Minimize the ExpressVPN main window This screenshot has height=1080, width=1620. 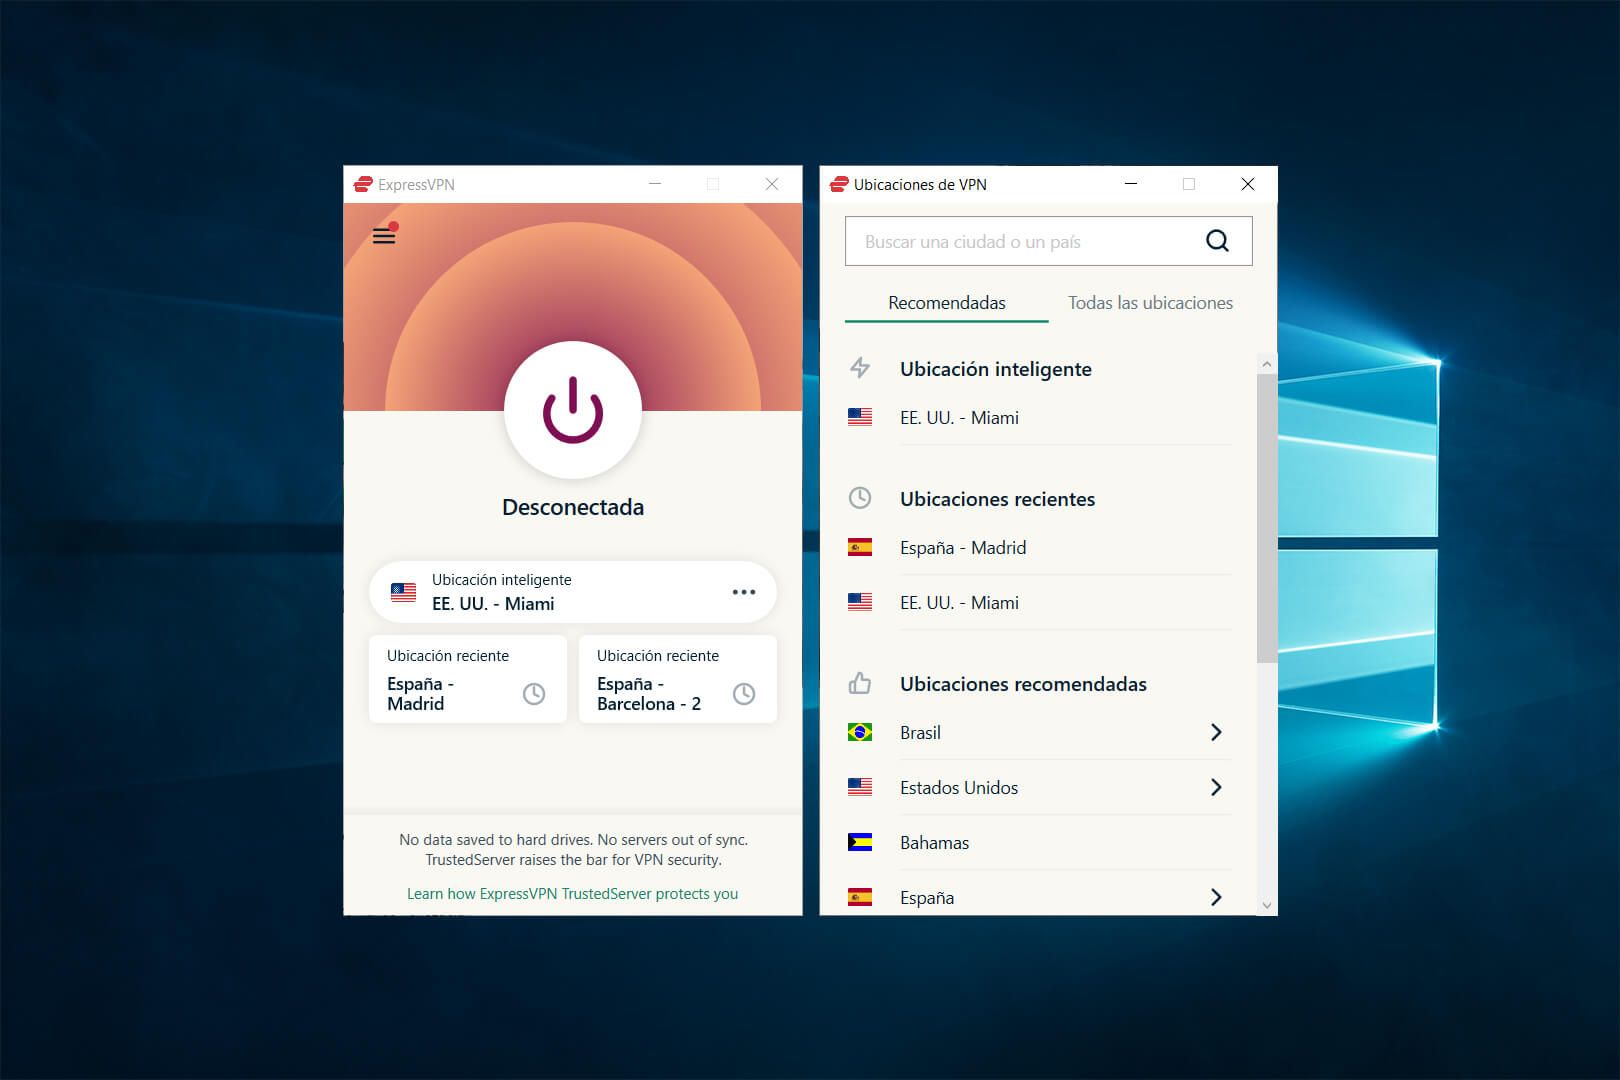coord(655,184)
